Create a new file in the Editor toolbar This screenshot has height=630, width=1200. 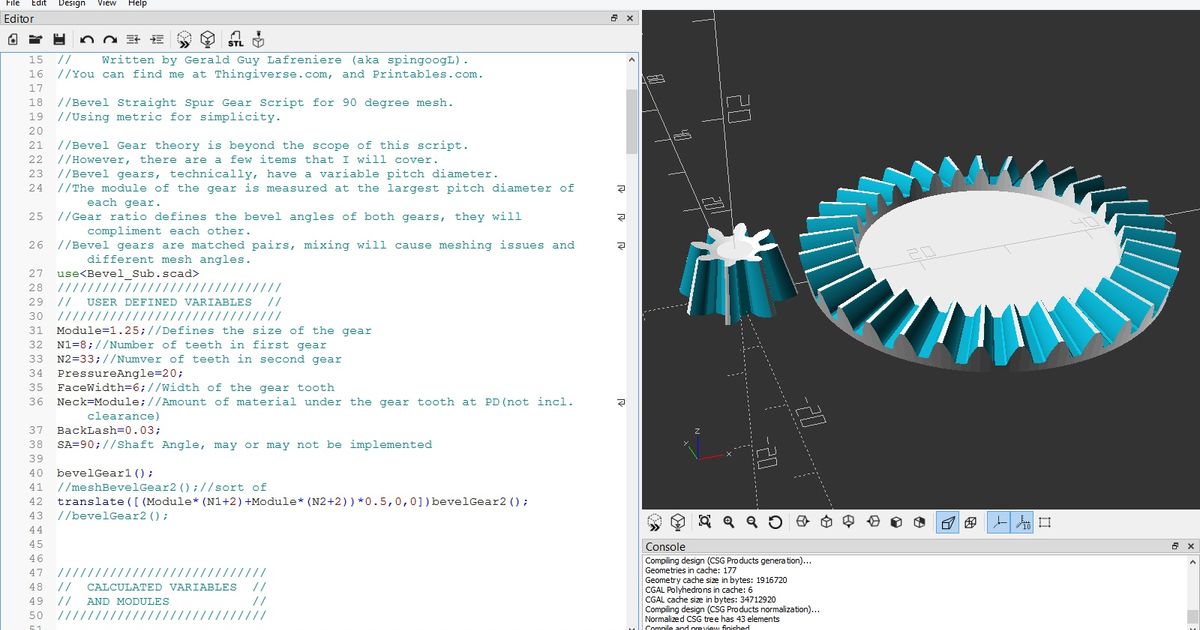point(13,39)
